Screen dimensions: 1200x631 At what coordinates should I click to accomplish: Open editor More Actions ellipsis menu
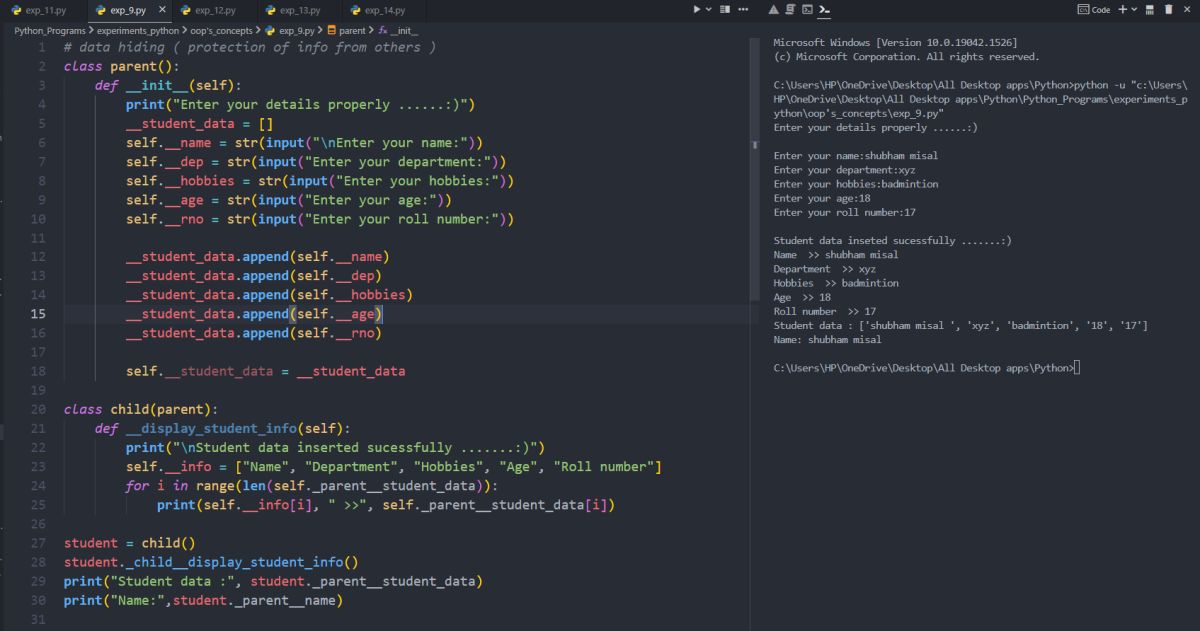click(743, 9)
